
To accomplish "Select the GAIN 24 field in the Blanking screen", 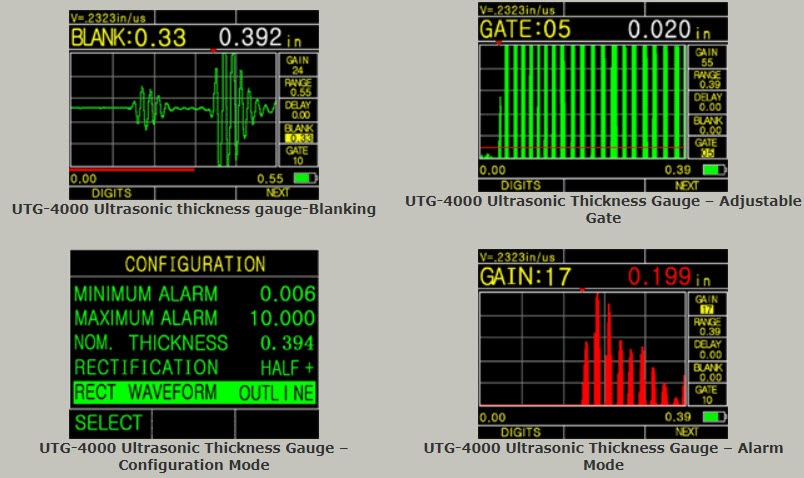I will point(298,65).
